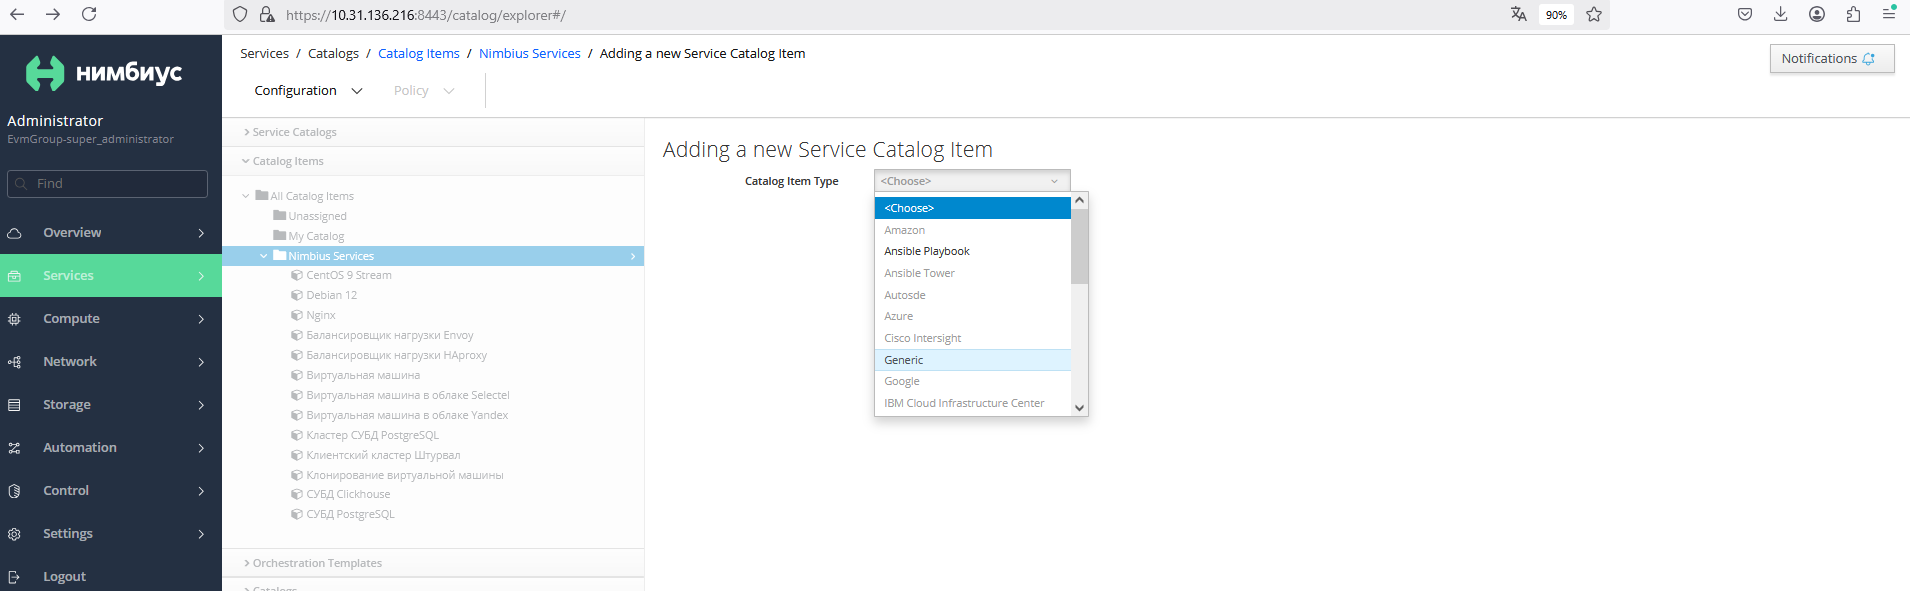Select Google from the type list
This screenshot has height=591, width=1910.
[x=973, y=381]
